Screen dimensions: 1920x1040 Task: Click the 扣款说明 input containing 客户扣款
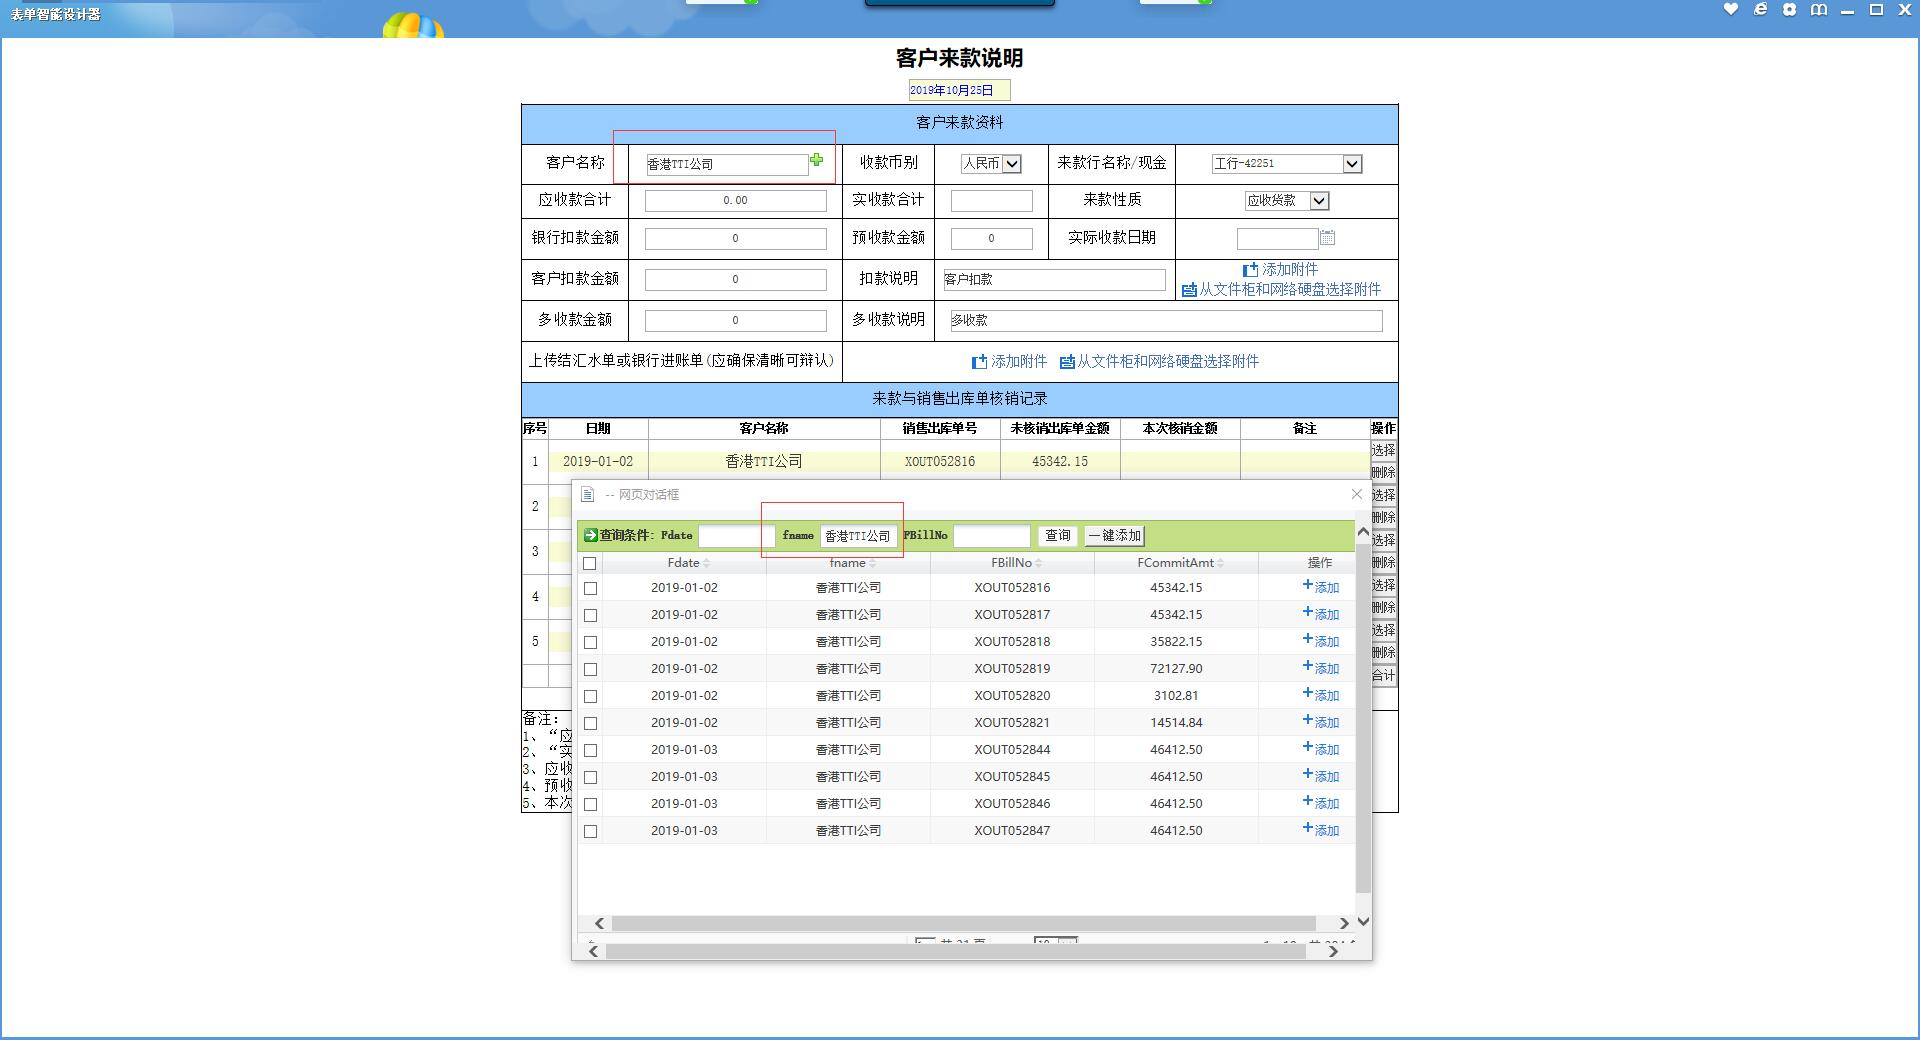coord(1054,279)
